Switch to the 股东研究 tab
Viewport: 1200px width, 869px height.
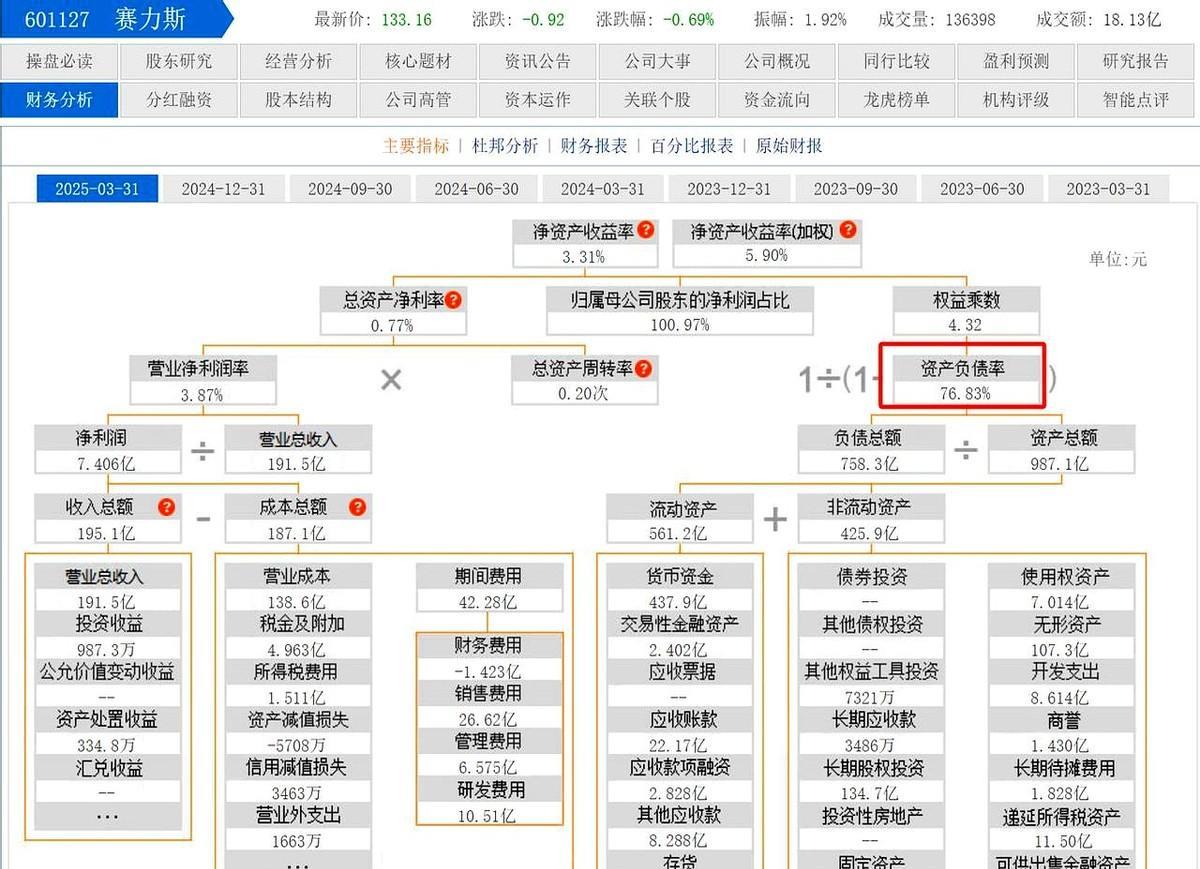179,61
